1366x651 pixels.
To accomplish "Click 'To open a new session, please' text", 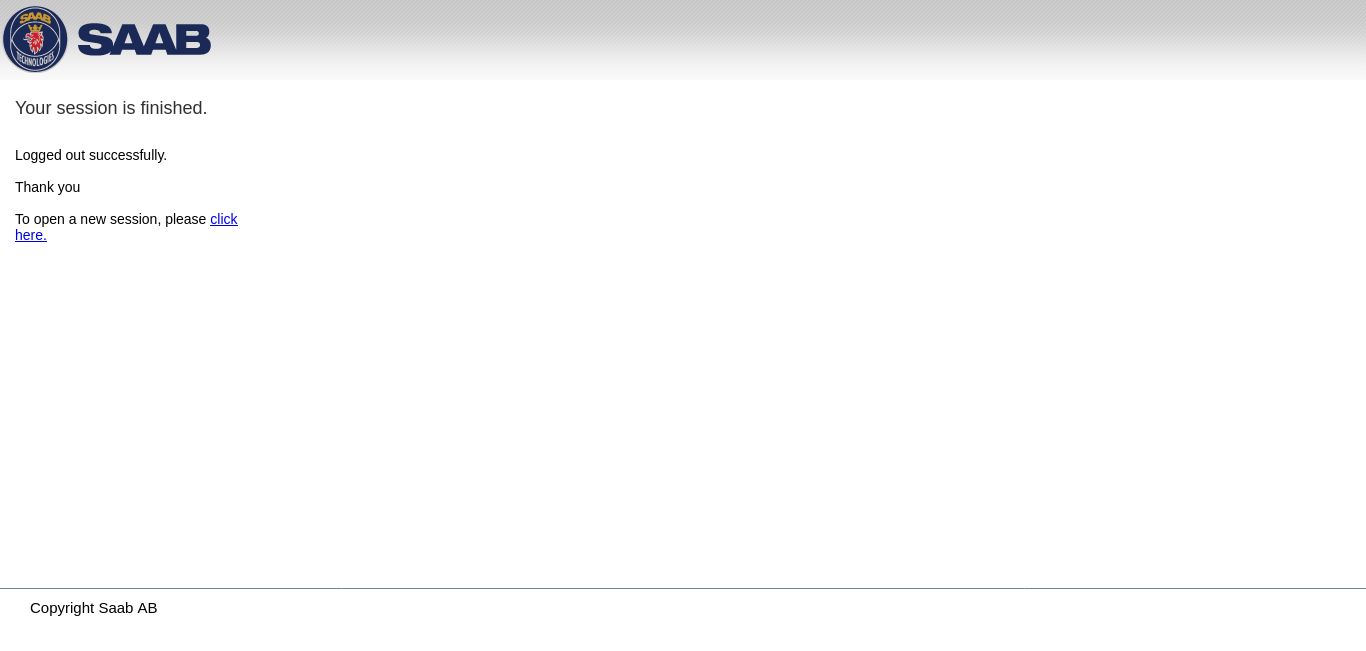I will [110, 219].
